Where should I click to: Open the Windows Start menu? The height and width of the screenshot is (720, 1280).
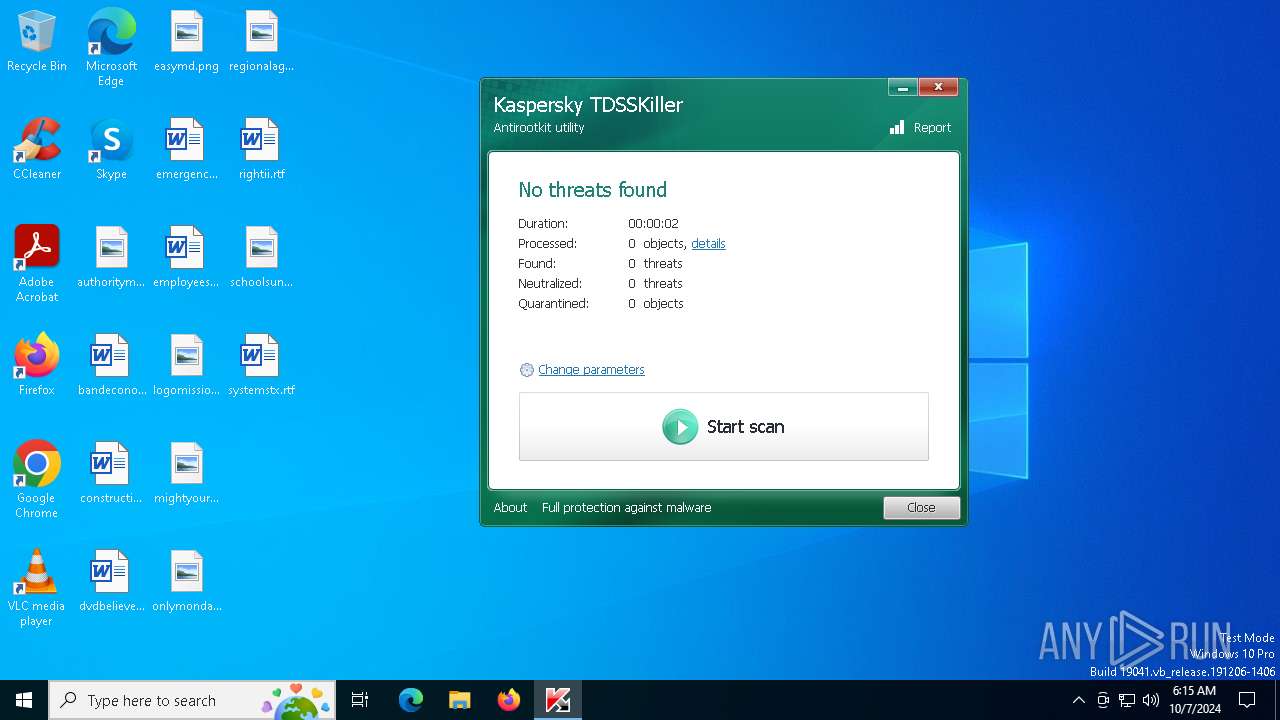click(x=24, y=700)
